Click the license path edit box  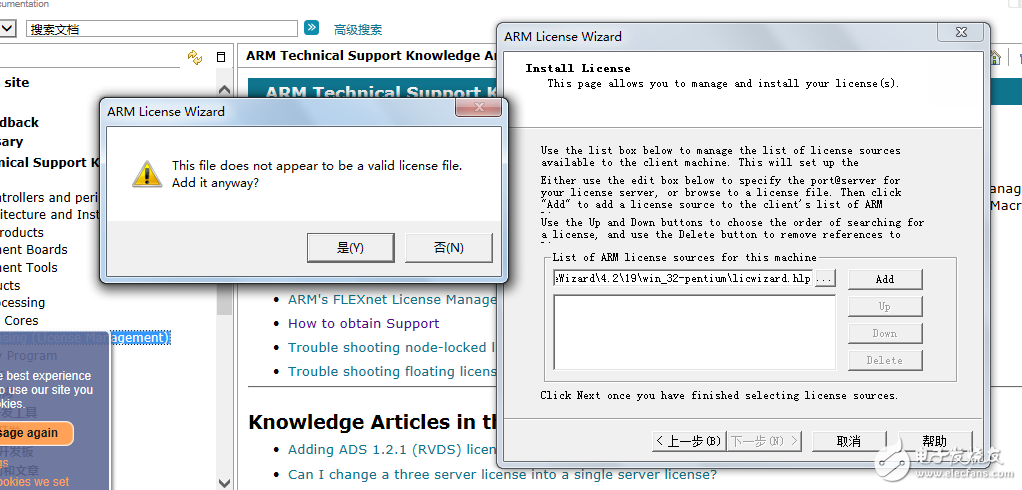683,279
